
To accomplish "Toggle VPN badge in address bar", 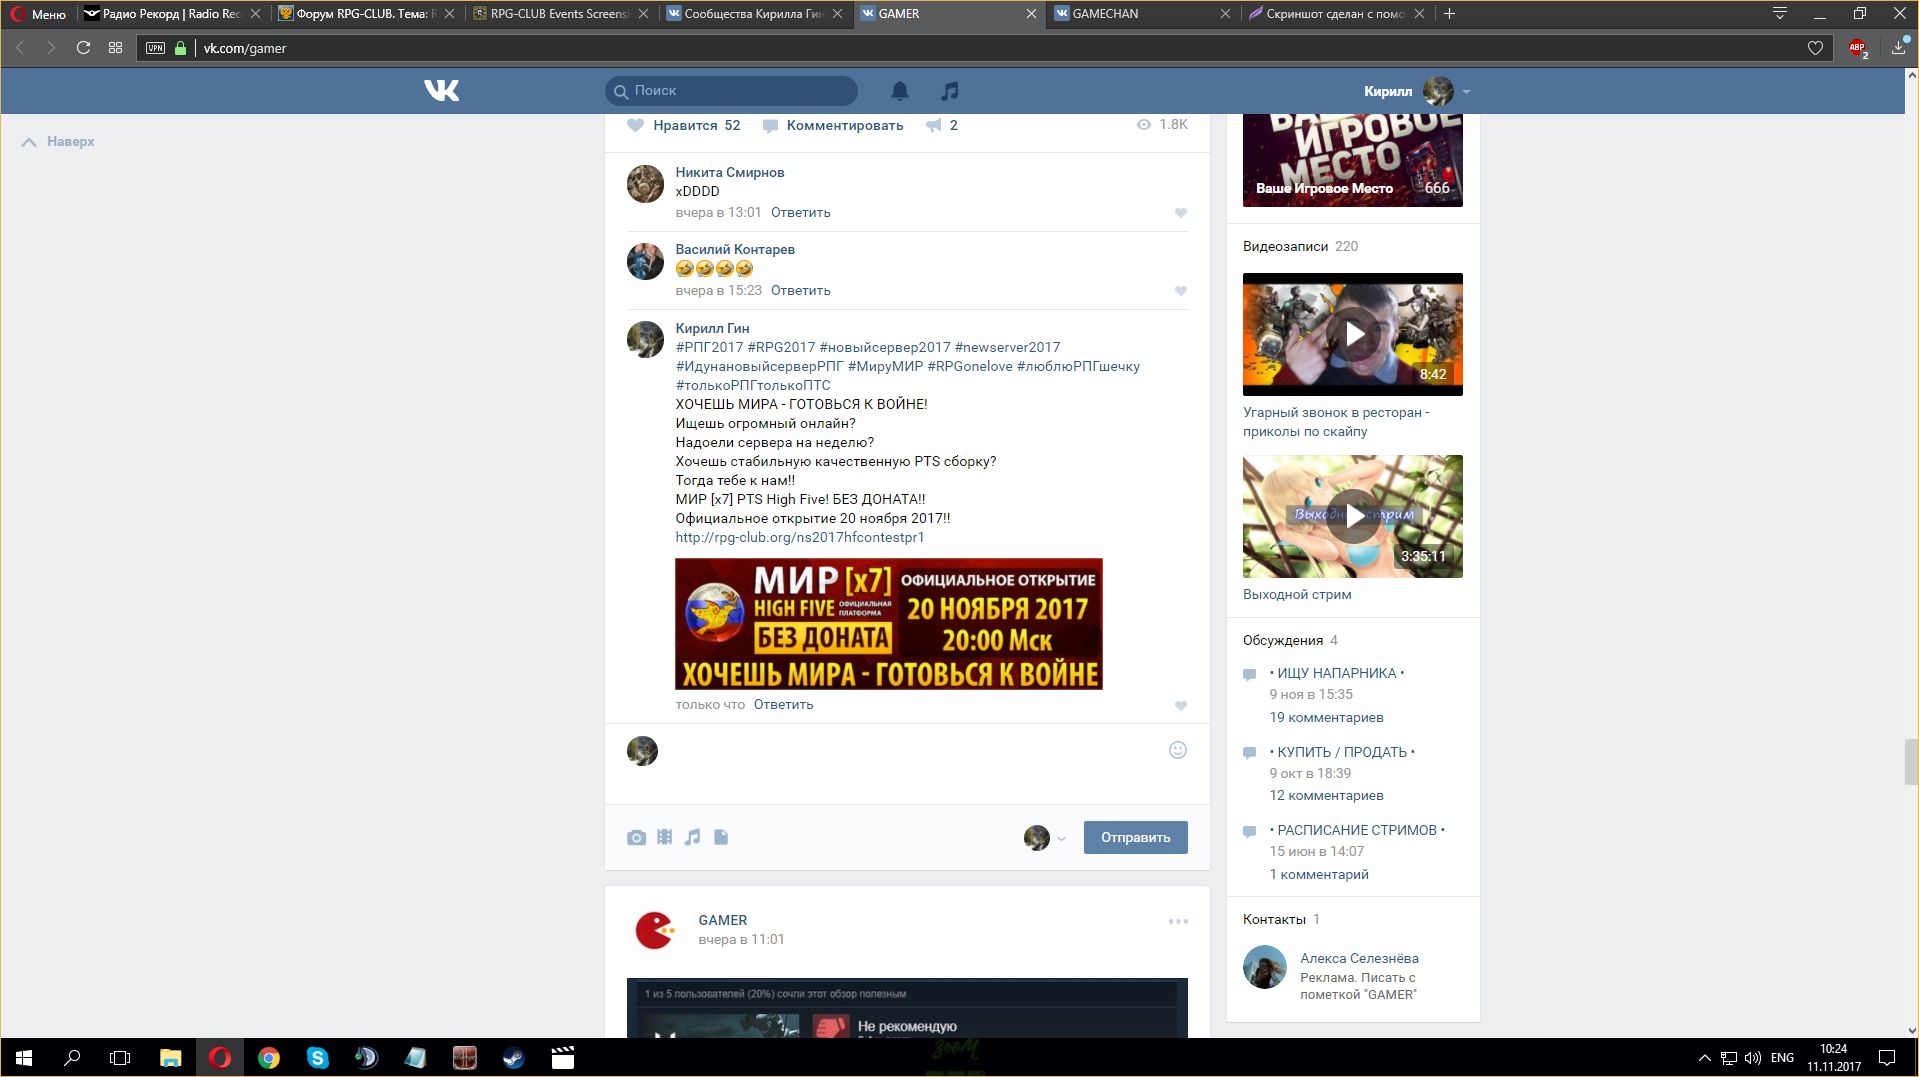I will click(x=155, y=48).
